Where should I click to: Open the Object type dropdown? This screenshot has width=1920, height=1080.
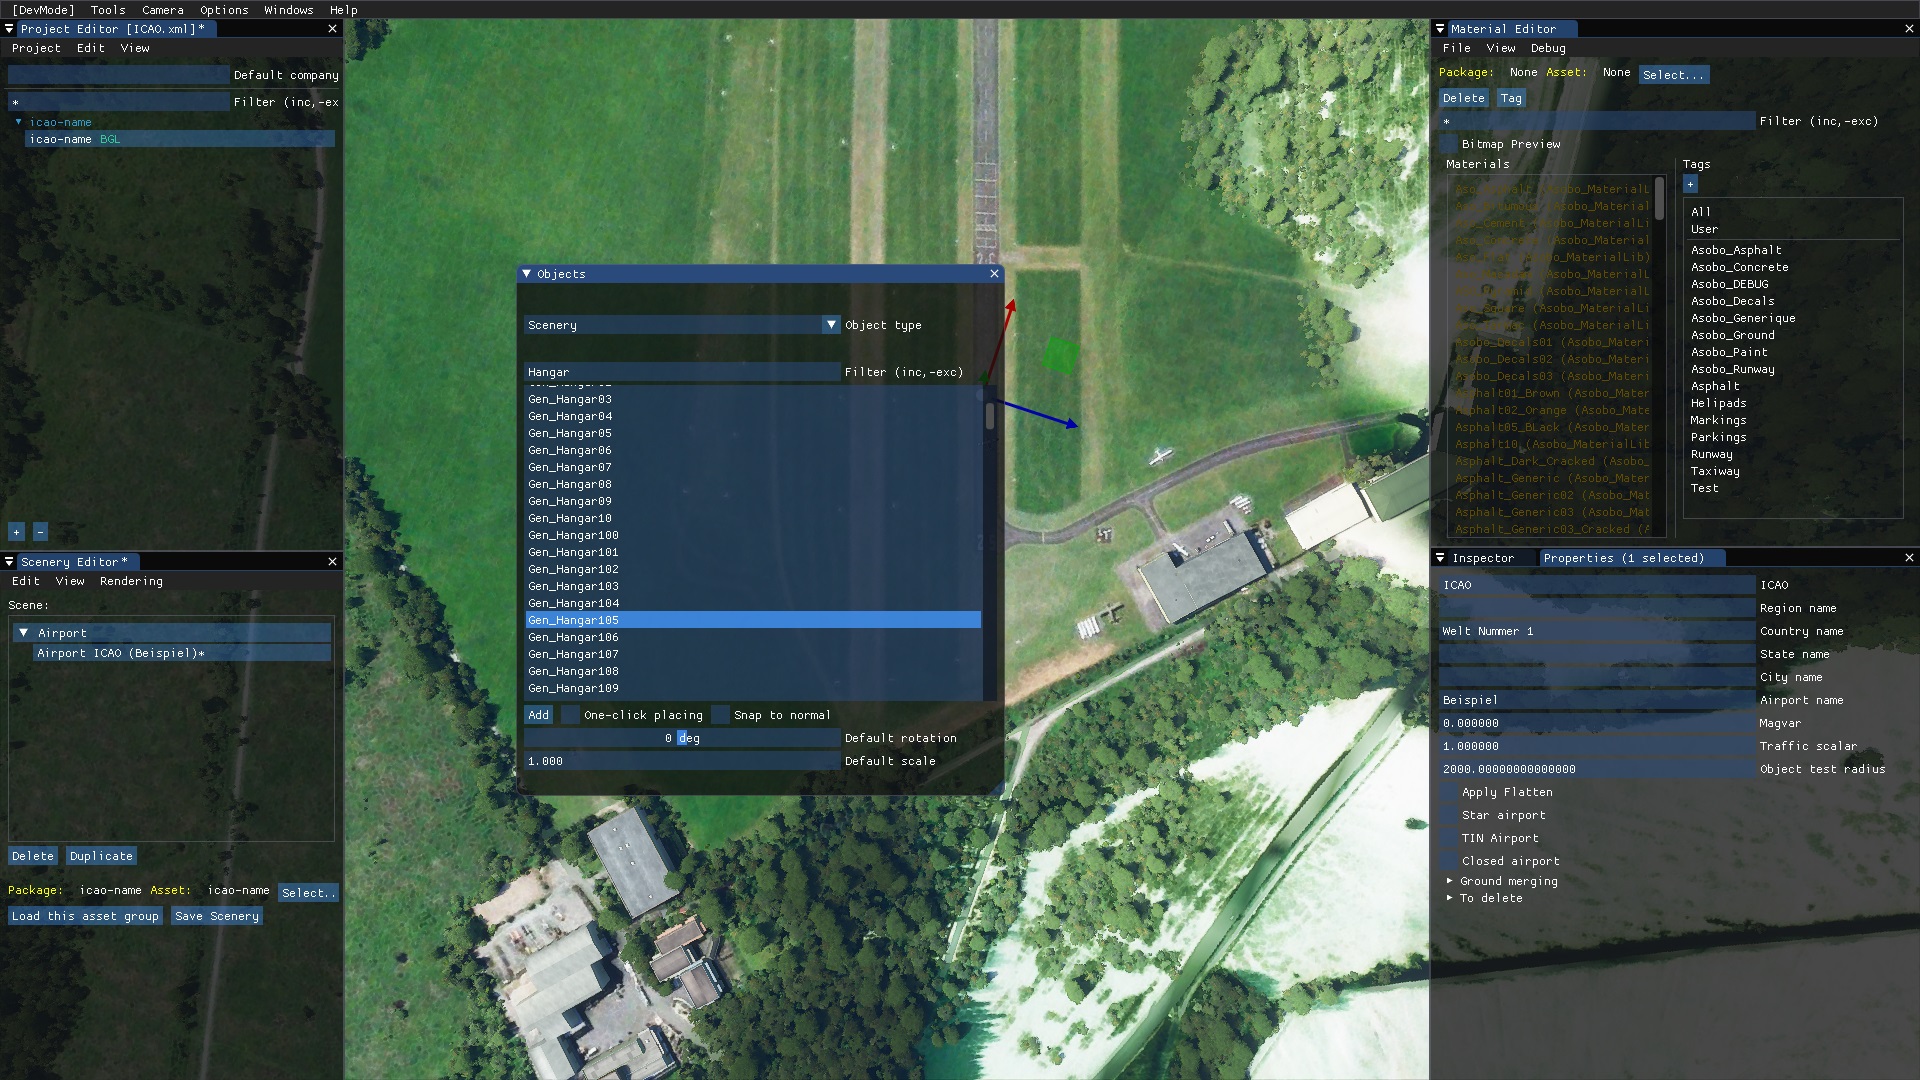tap(831, 325)
